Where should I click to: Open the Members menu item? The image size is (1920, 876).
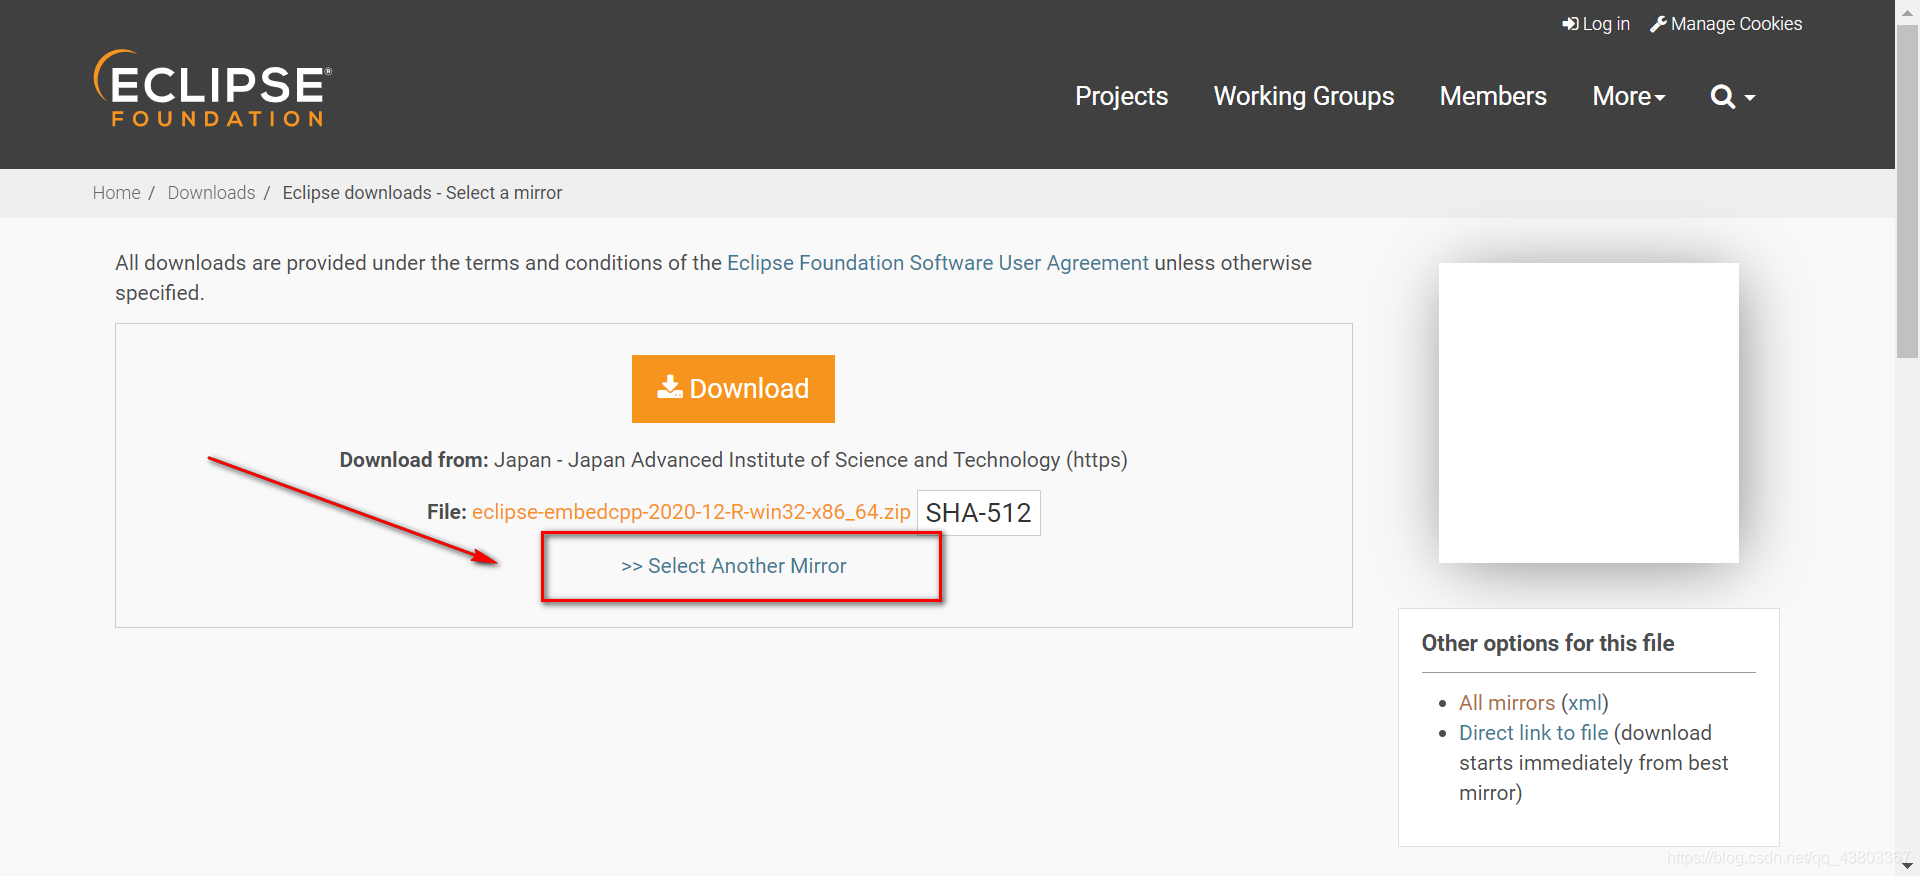(x=1492, y=96)
